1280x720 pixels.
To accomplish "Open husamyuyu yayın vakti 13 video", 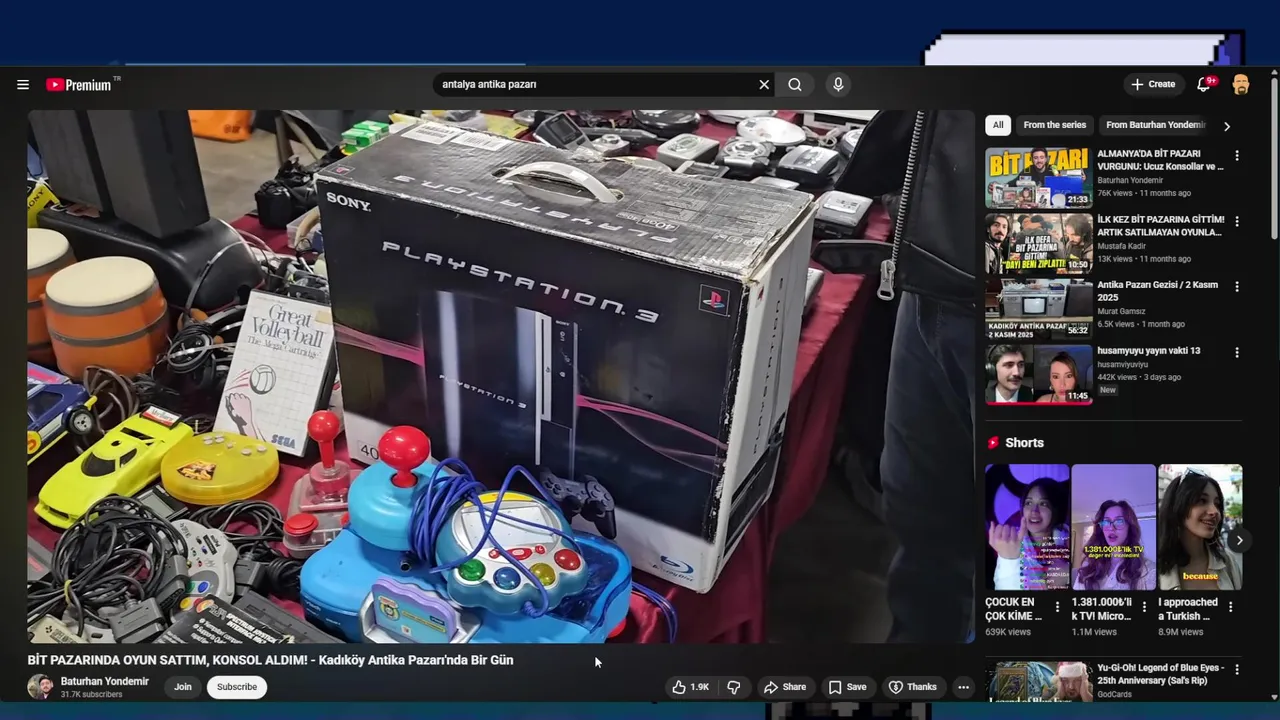I will point(1039,374).
